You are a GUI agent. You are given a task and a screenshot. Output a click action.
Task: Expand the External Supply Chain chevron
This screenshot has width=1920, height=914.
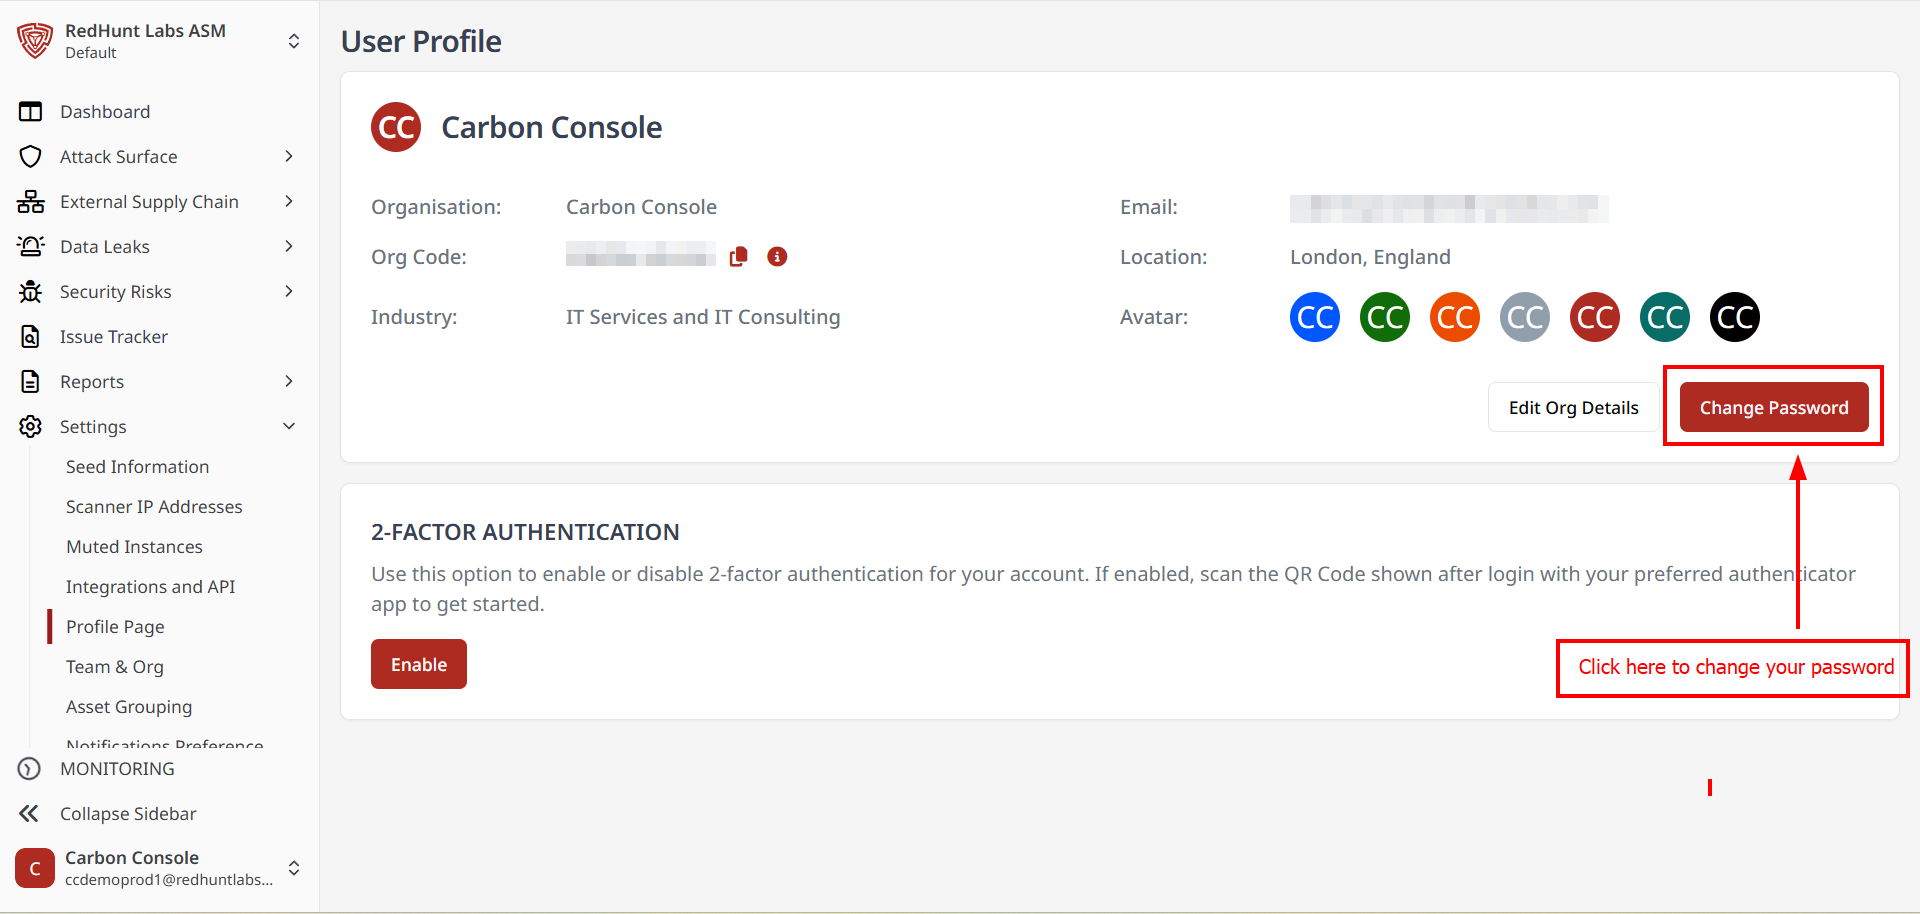tap(289, 201)
